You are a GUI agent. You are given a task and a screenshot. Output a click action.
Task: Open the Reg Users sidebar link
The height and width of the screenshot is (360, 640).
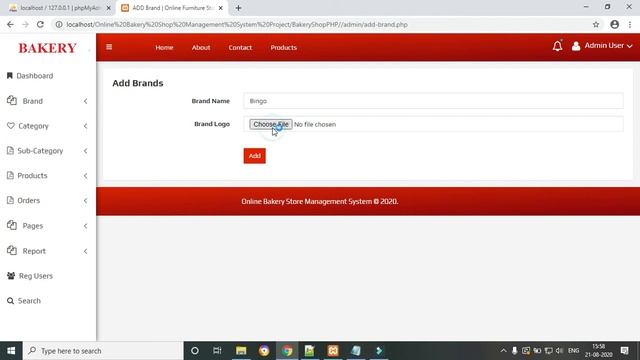(36, 276)
